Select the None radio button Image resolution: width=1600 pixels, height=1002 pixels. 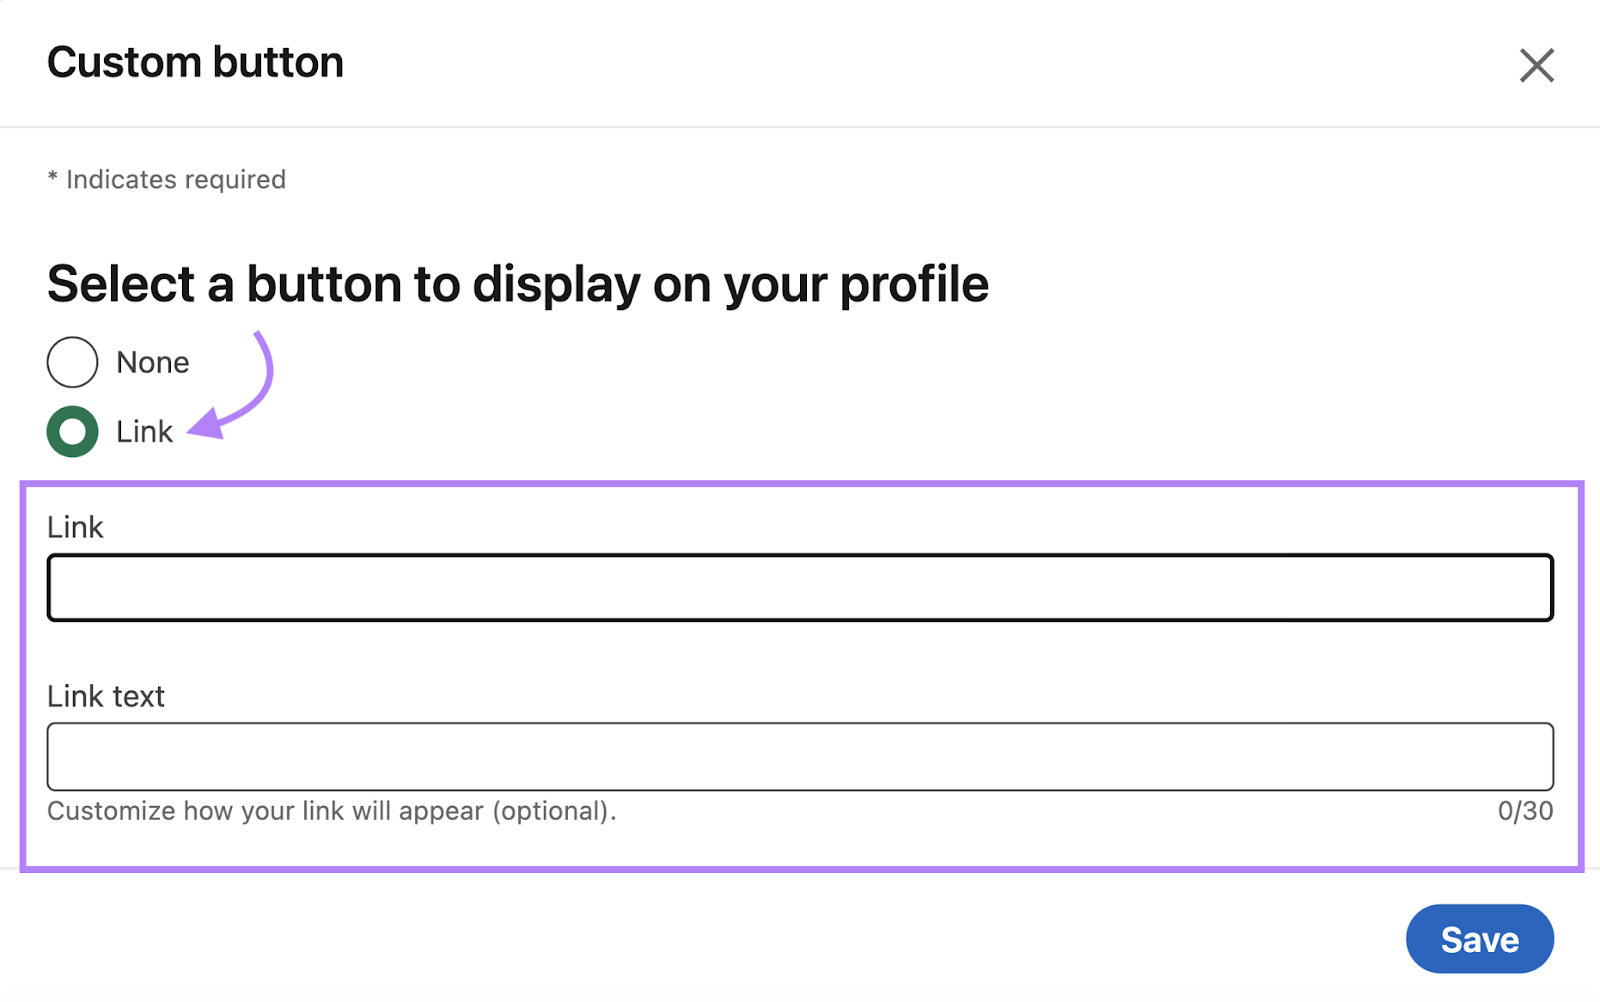tap(71, 362)
